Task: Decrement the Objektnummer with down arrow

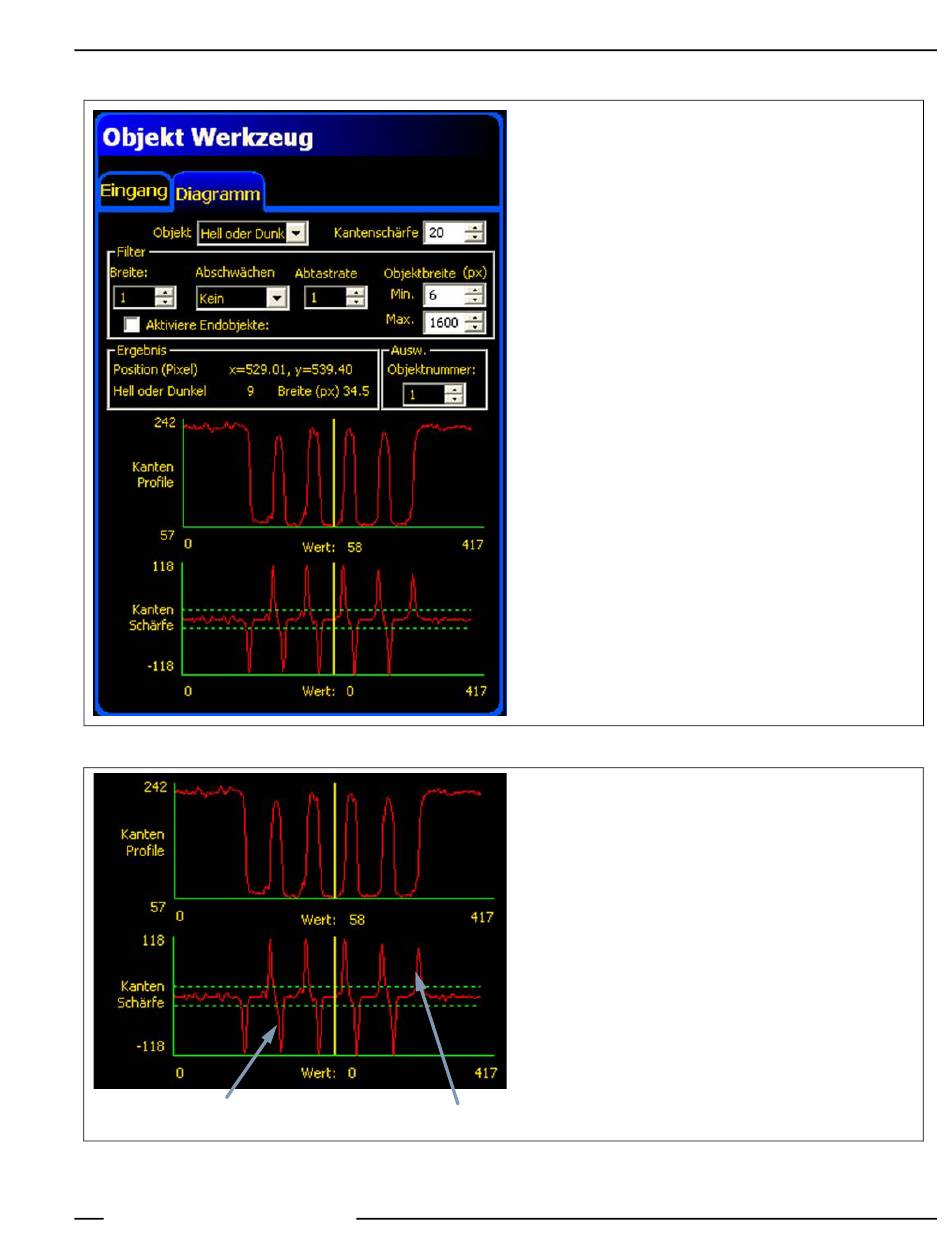Action: point(455,400)
